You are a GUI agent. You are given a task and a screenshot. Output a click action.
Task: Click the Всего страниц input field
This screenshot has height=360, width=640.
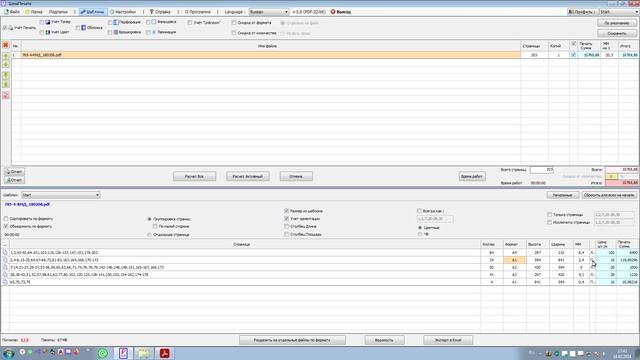coord(542,169)
